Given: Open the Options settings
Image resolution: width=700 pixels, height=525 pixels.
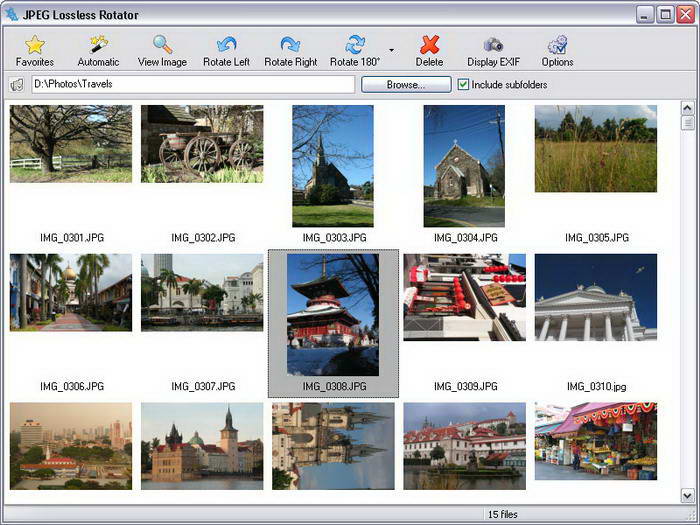Looking at the screenshot, I should [x=557, y=45].
